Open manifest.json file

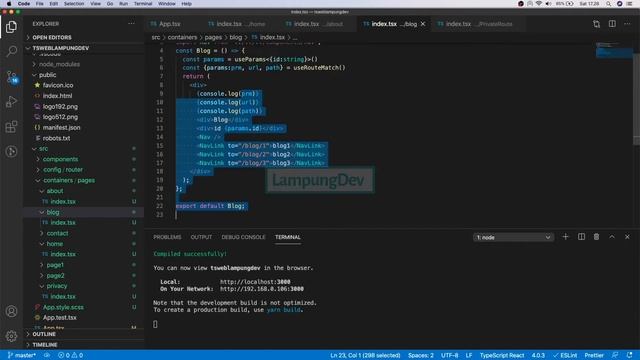61,127
